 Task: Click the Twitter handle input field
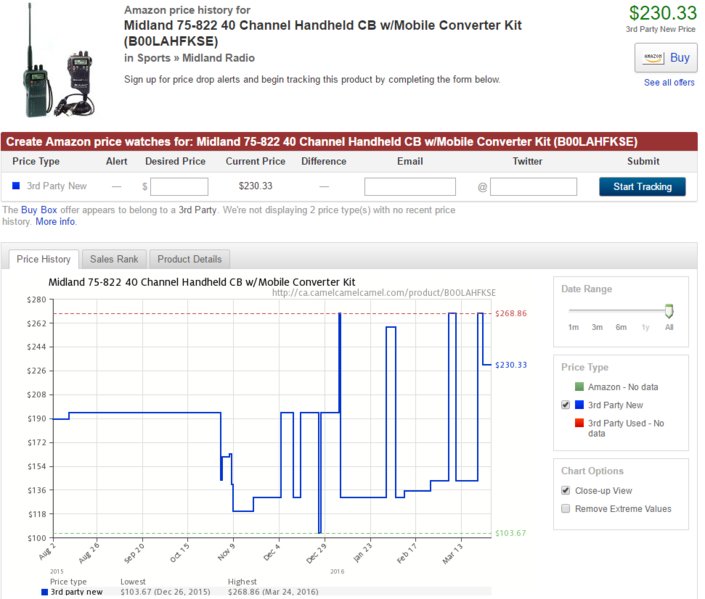(533, 187)
